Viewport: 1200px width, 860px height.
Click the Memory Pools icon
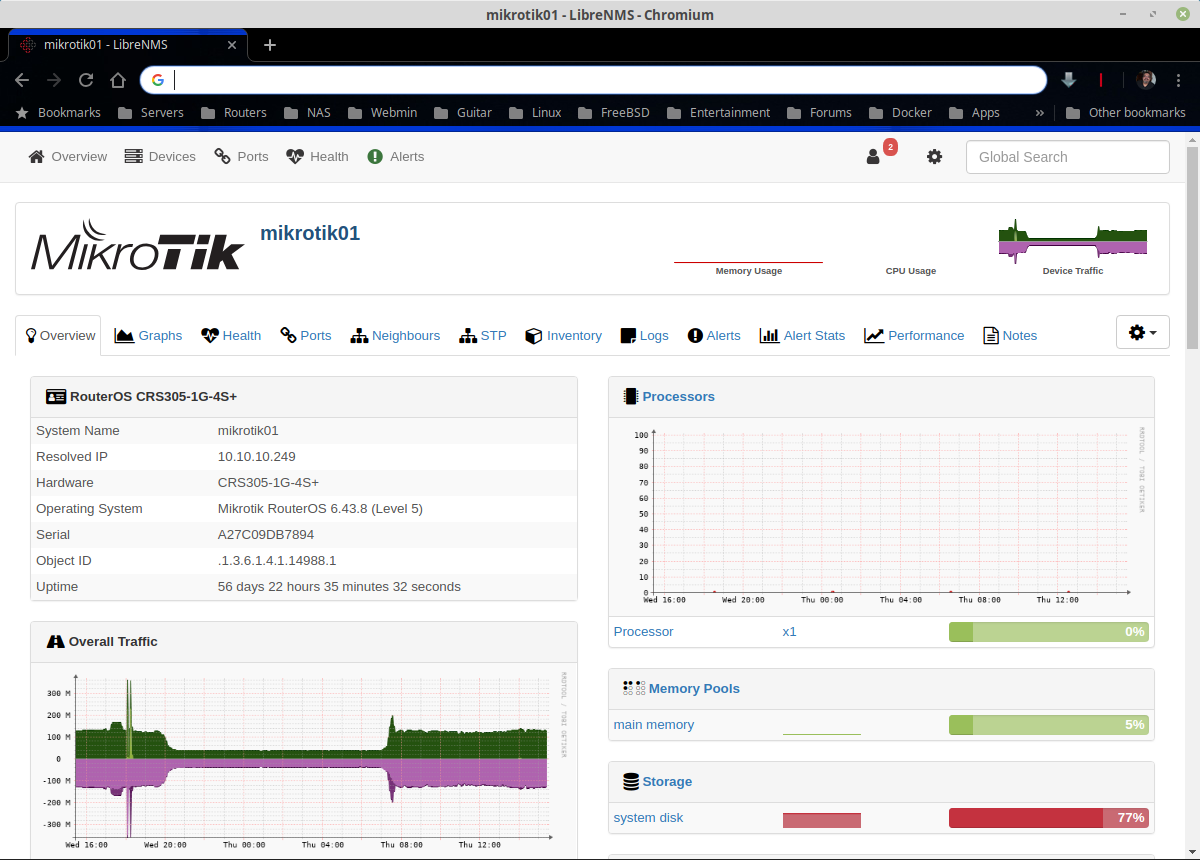pos(633,688)
